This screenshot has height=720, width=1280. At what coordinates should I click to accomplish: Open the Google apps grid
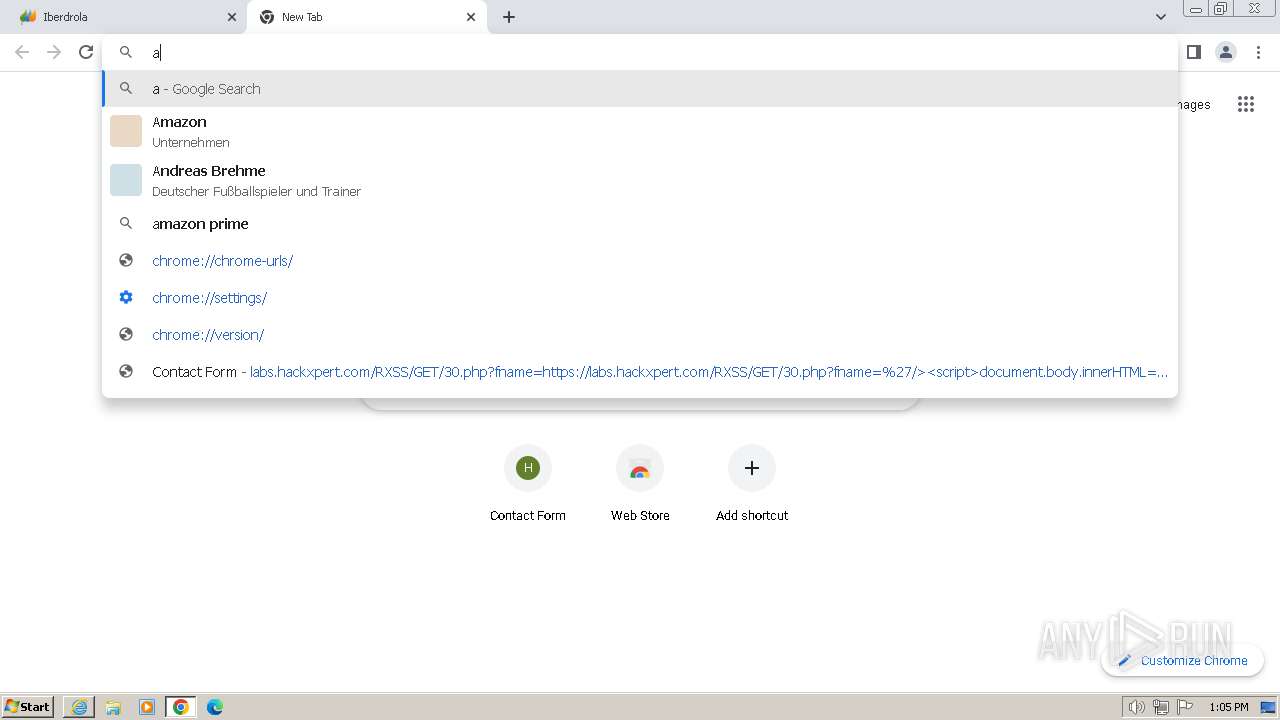[1246, 104]
